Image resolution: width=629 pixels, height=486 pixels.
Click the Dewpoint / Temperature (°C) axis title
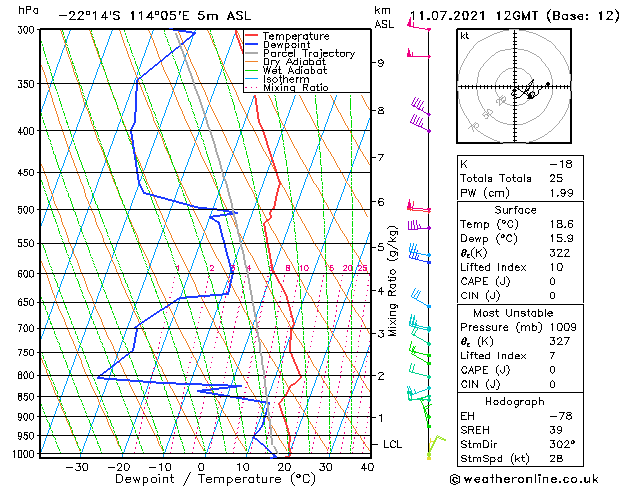215,479
